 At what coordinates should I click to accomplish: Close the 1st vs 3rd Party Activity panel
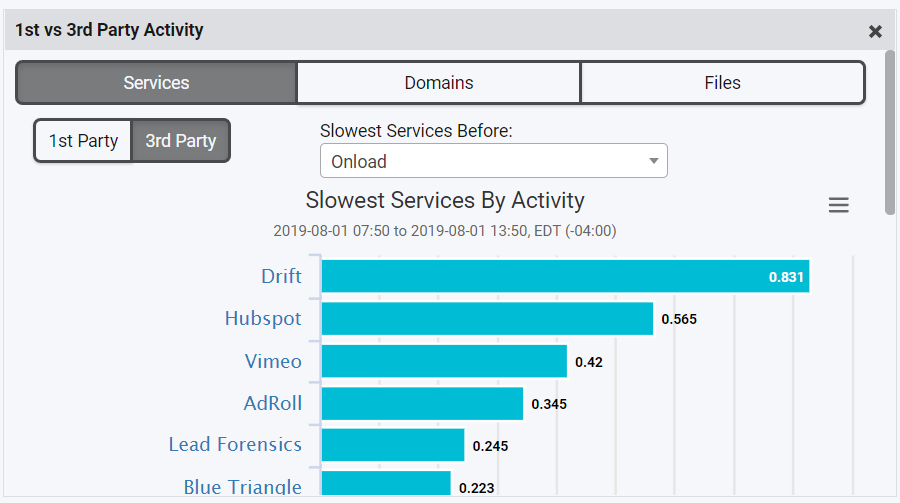pyautogui.click(x=875, y=32)
